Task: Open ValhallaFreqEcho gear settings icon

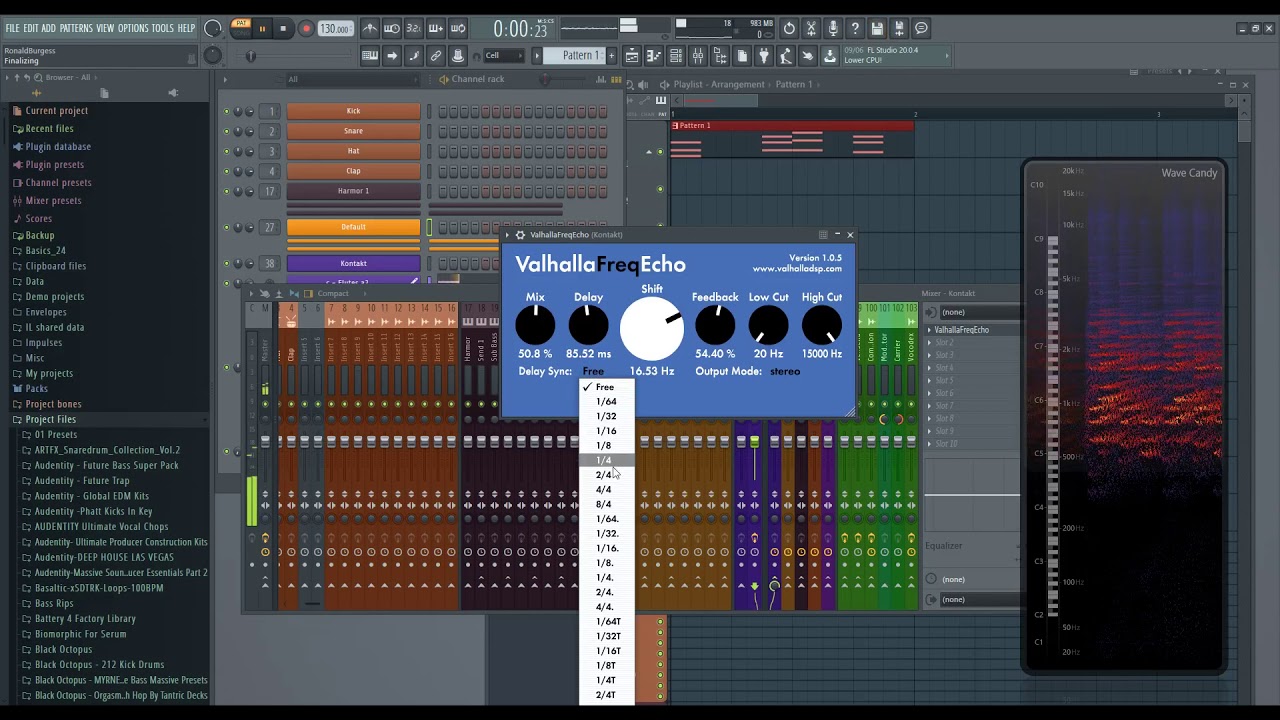Action: pos(520,235)
